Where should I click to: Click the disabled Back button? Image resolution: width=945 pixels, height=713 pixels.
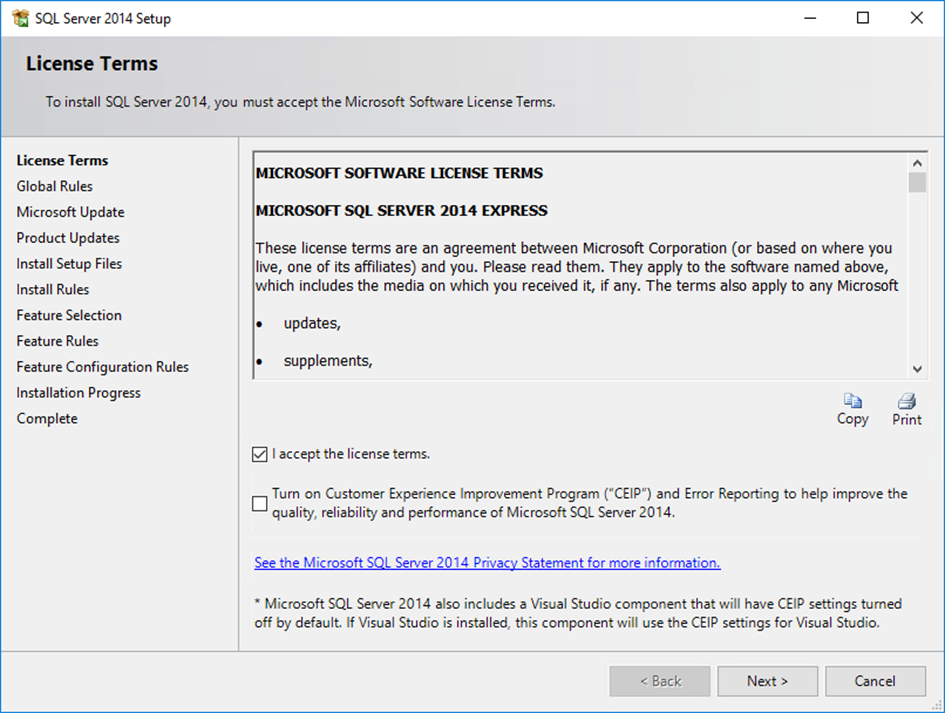tap(660, 681)
